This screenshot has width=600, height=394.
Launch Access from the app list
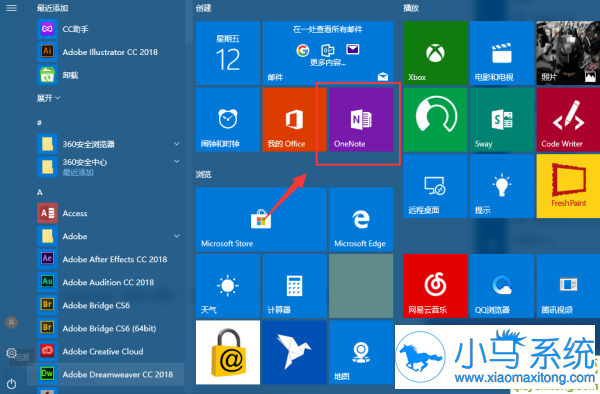coord(109,213)
